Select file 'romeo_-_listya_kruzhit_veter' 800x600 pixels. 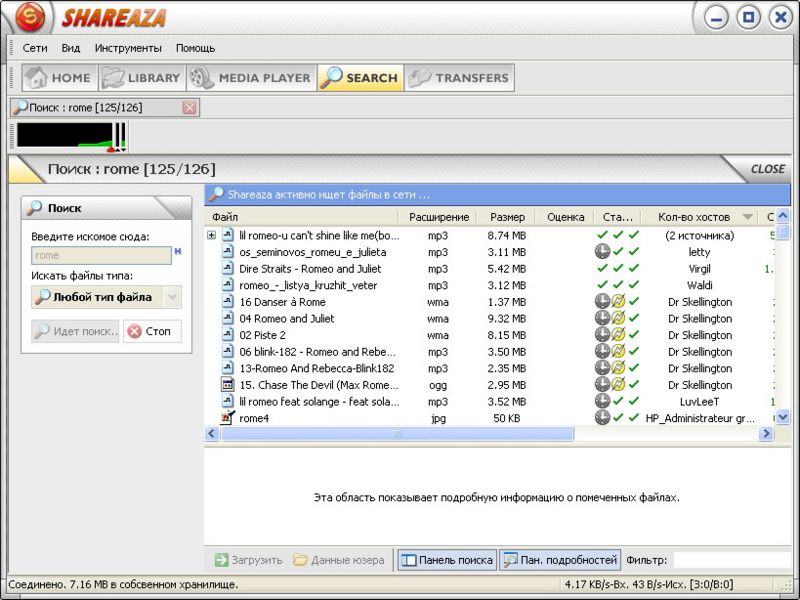pos(308,285)
